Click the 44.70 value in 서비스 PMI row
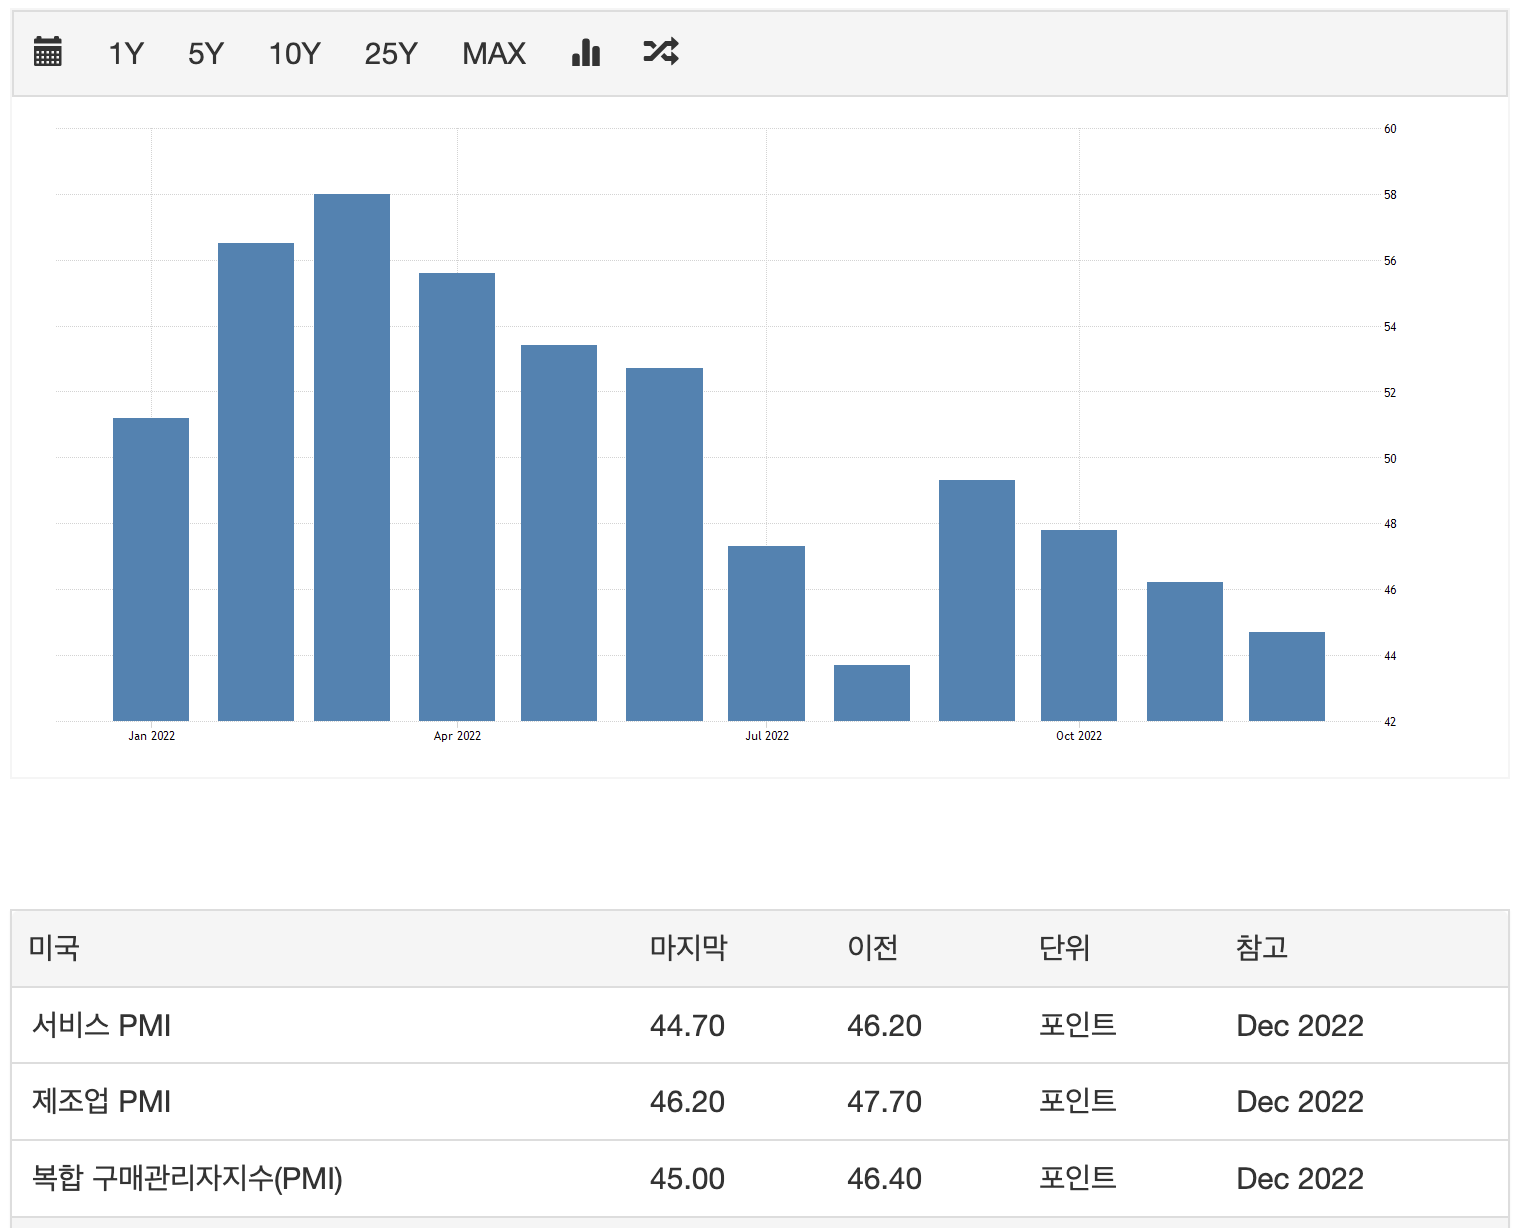Viewport: 1524px width, 1228px height. 687,1025
